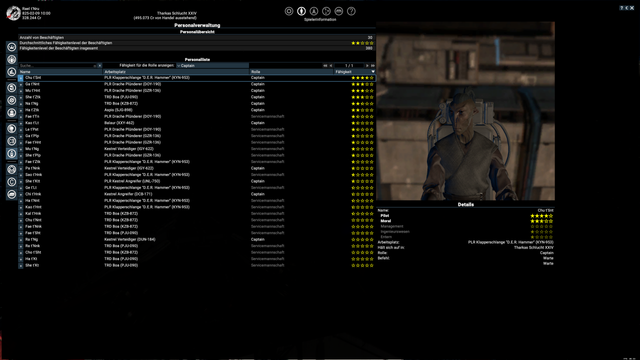640x360 pixels.
Task: Select employee Mu t'Ng
Action: (x=32, y=149)
